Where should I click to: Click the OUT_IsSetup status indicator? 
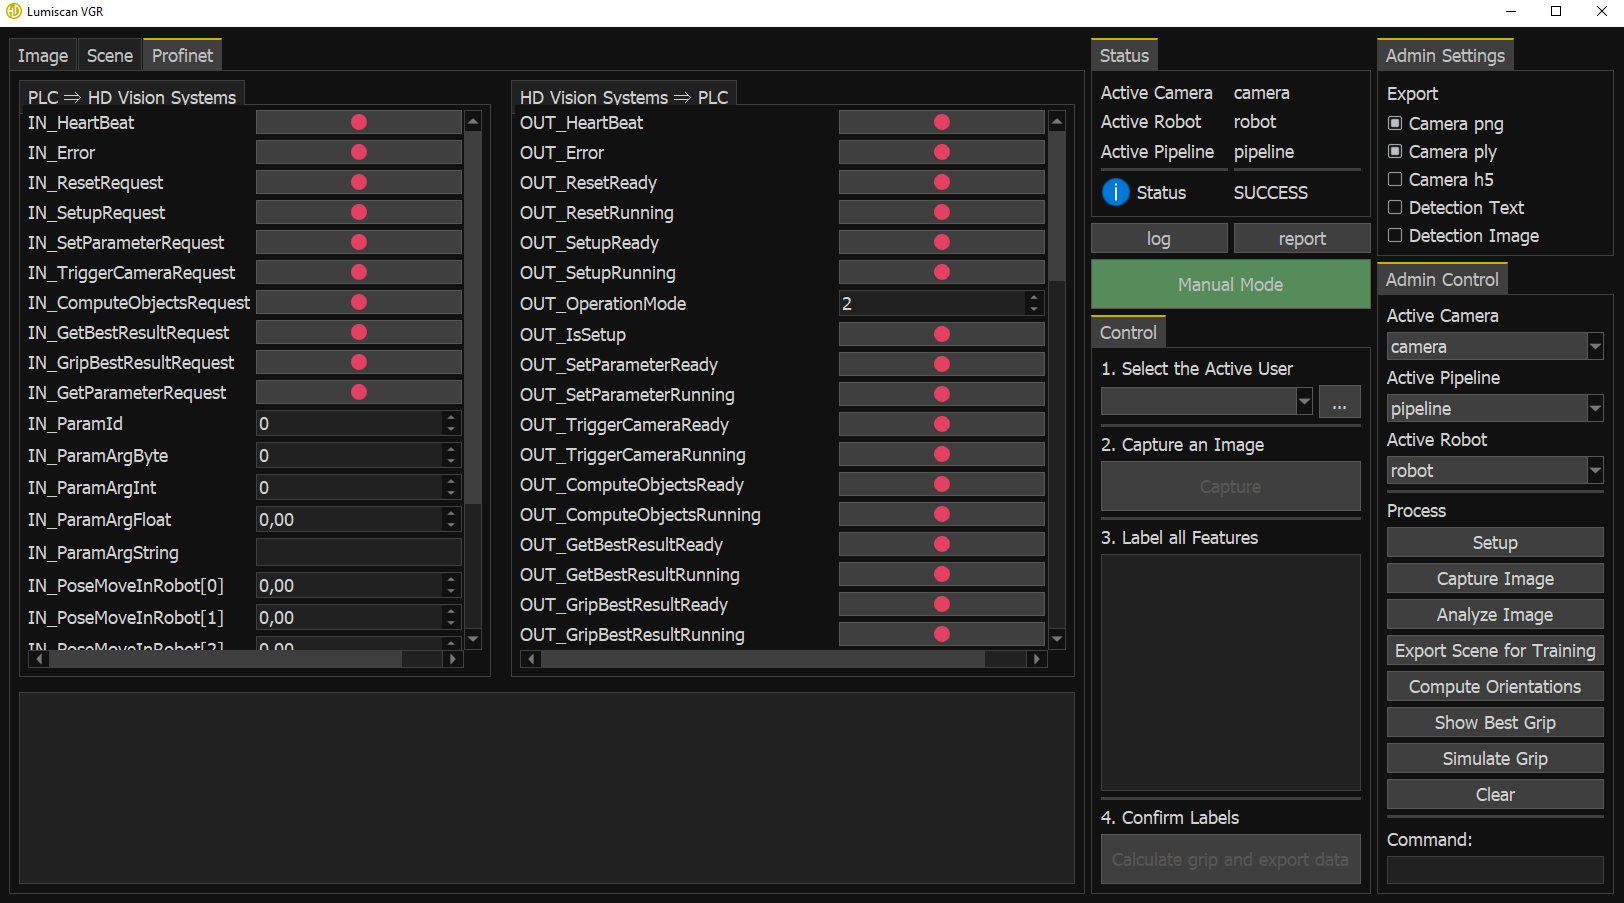tap(941, 334)
